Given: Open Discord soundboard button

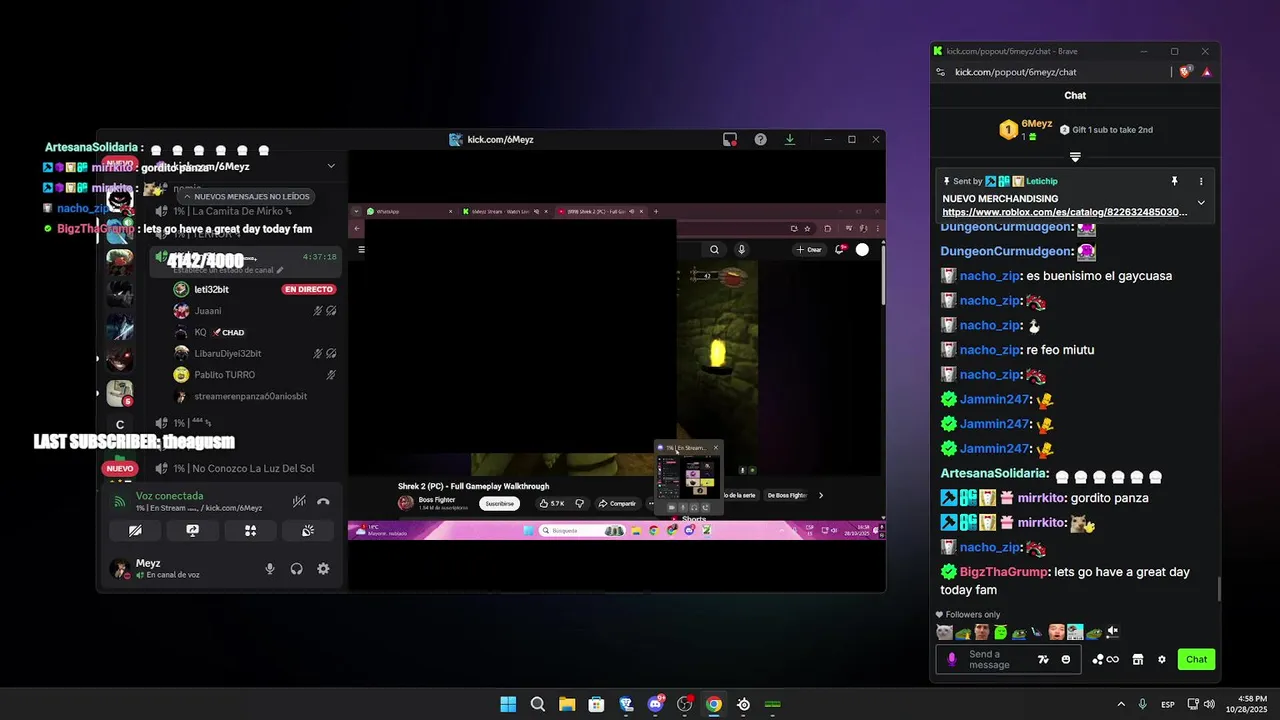Looking at the screenshot, I should point(308,531).
